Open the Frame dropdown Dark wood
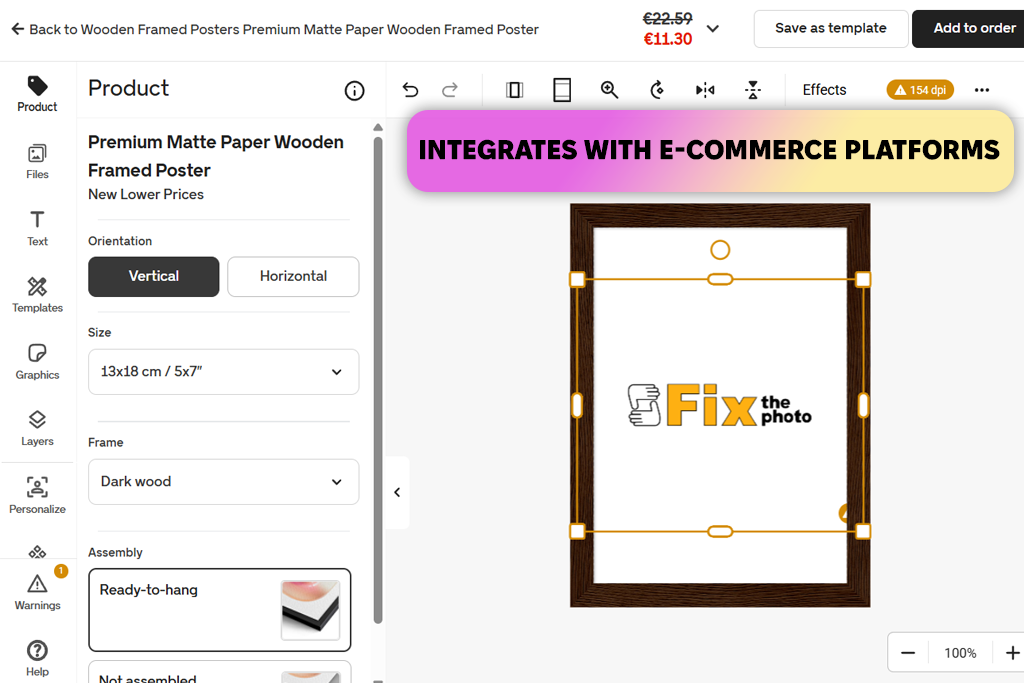The image size is (1024, 683). (x=223, y=482)
